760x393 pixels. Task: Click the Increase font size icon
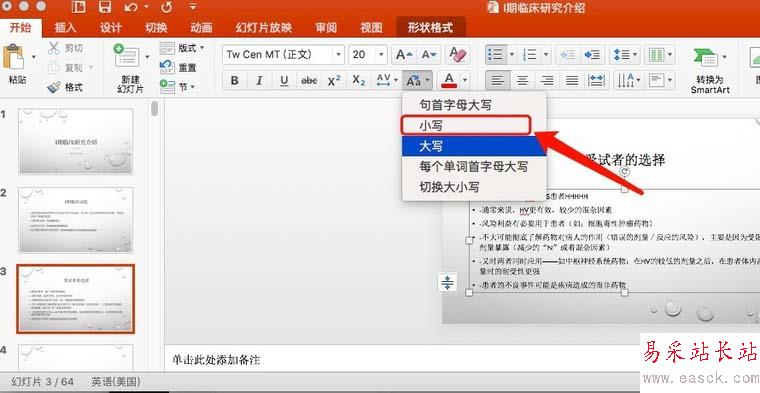coord(404,55)
